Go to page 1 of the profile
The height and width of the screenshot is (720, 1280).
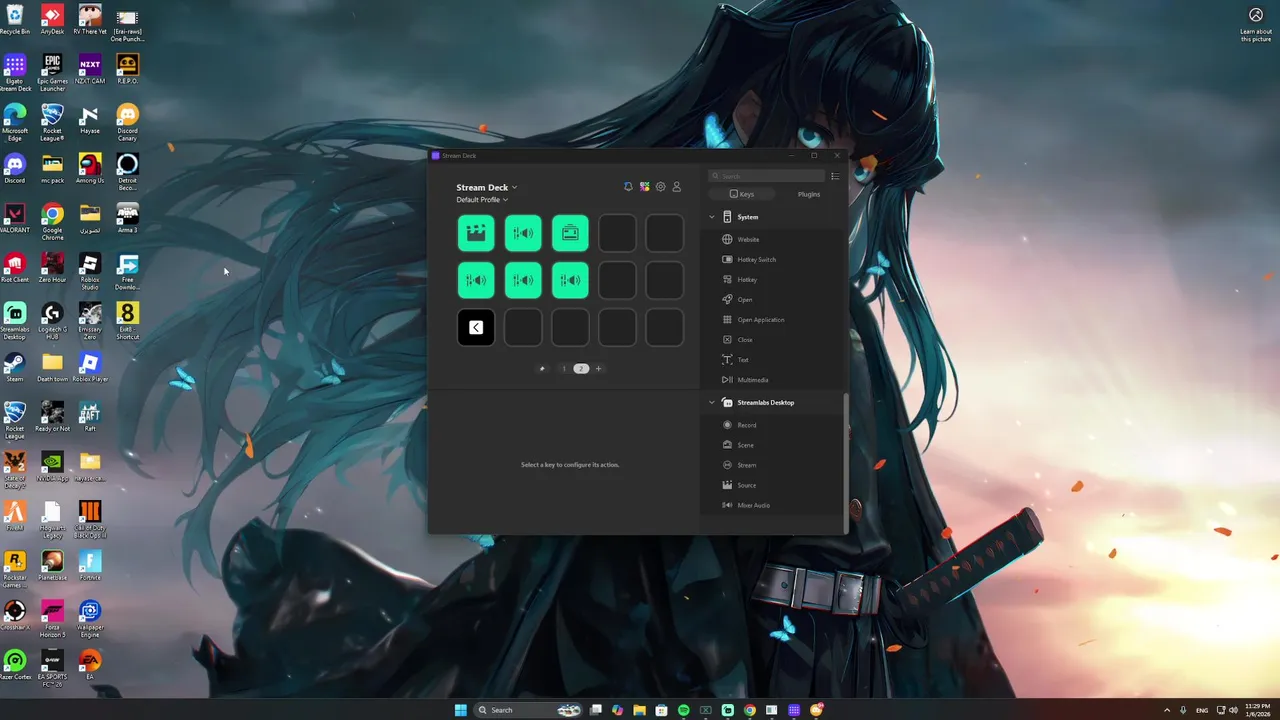pyautogui.click(x=564, y=368)
